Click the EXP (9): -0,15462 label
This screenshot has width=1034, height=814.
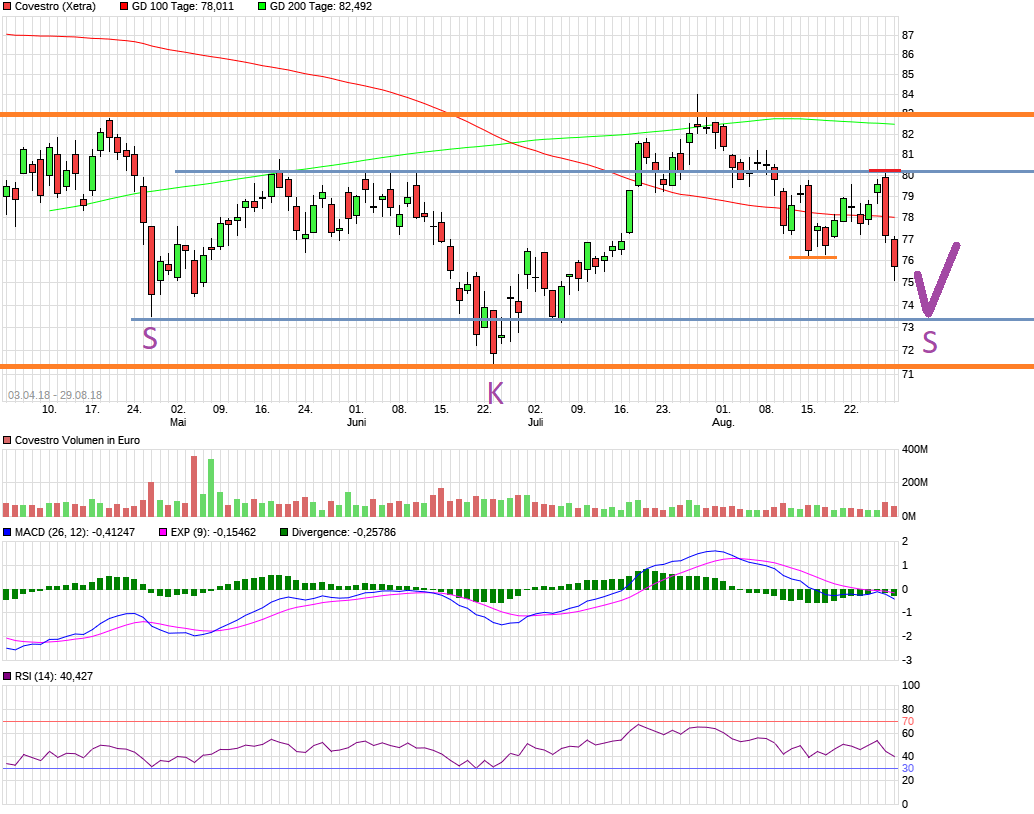tap(213, 532)
